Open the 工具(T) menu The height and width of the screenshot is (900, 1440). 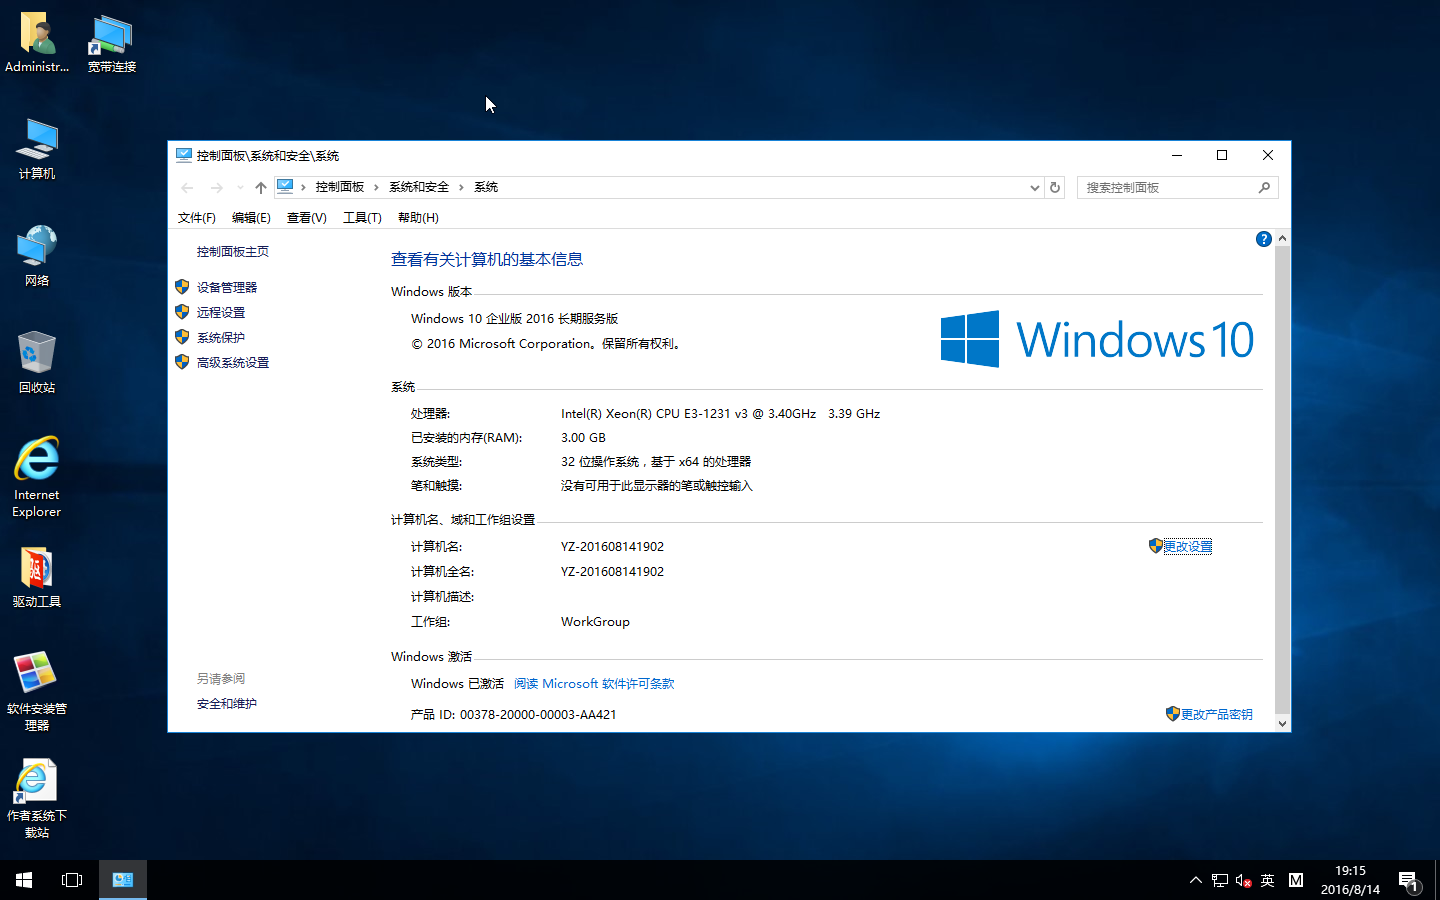click(x=362, y=217)
